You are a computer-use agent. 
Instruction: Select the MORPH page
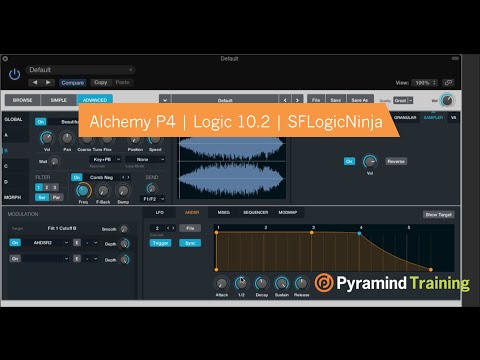coord(14,197)
